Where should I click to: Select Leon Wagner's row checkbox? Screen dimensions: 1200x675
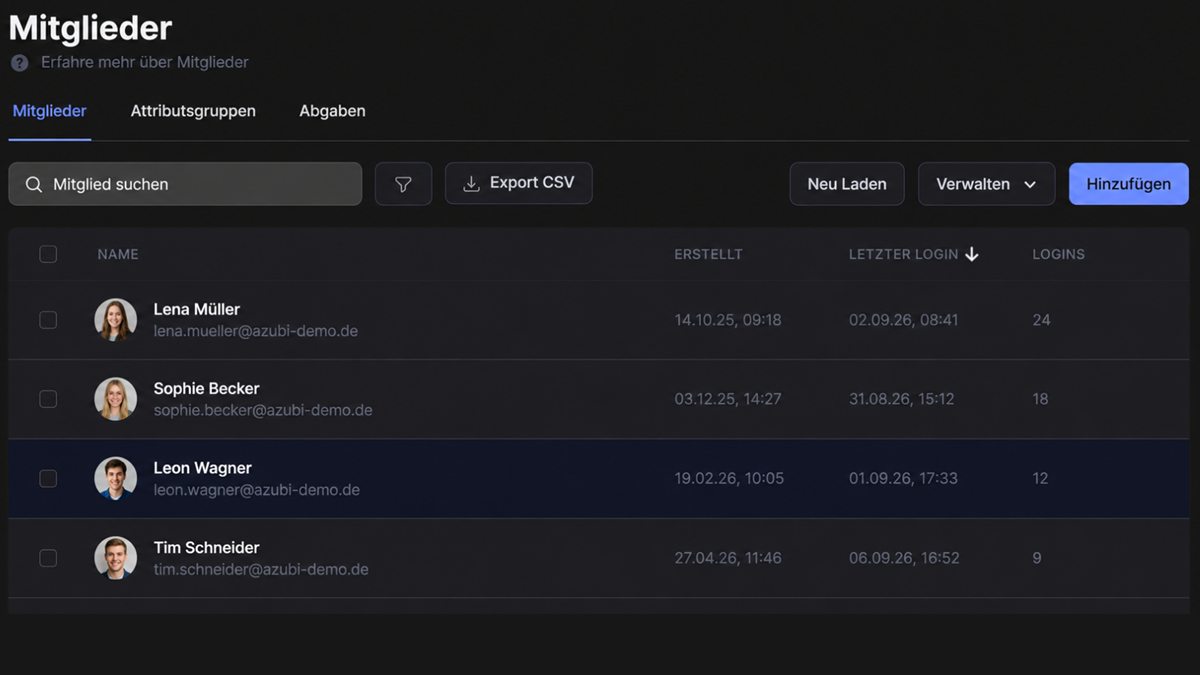point(48,479)
